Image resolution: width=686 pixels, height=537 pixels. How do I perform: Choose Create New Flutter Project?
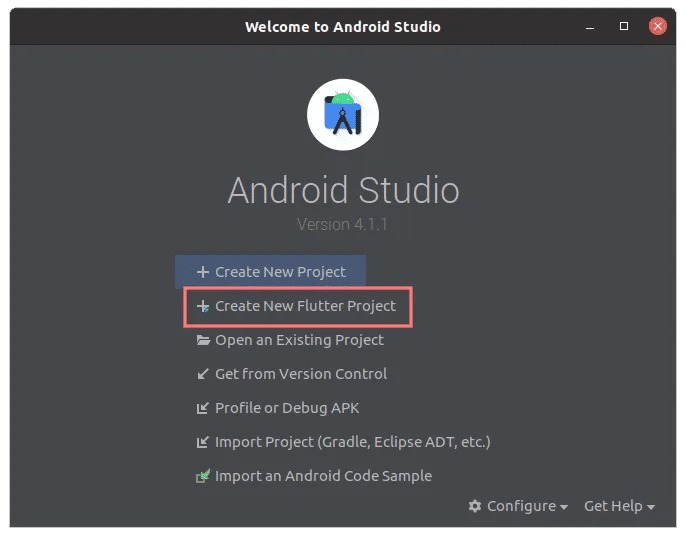297,306
